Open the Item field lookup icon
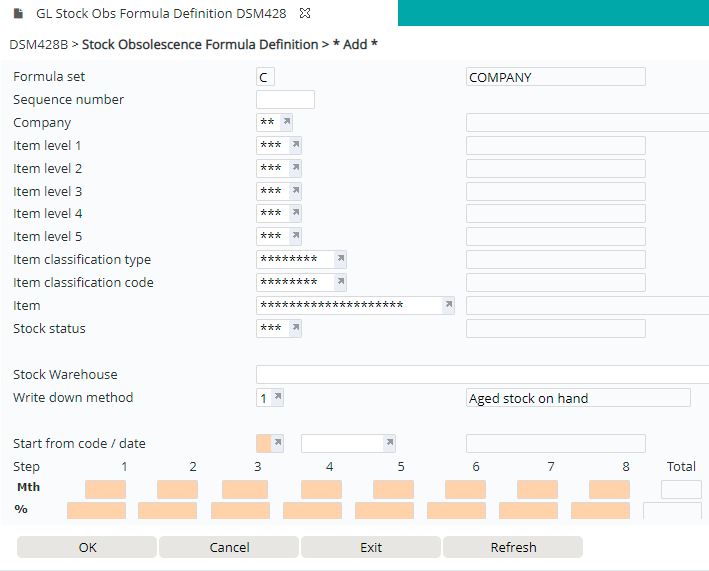The height and width of the screenshot is (571, 709). [449, 305]
